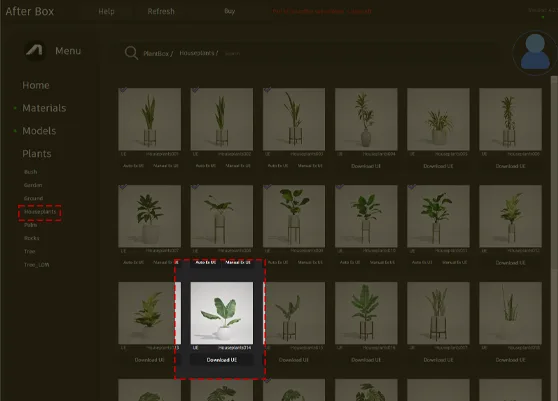Open the Houseplants001 thumbnail

(149, 119)
